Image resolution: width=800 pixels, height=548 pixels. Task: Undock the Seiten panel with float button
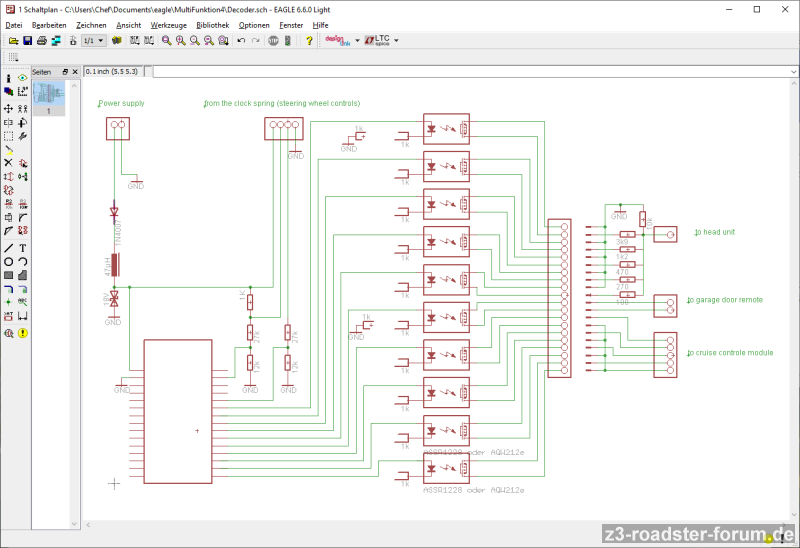pos(65,72)
